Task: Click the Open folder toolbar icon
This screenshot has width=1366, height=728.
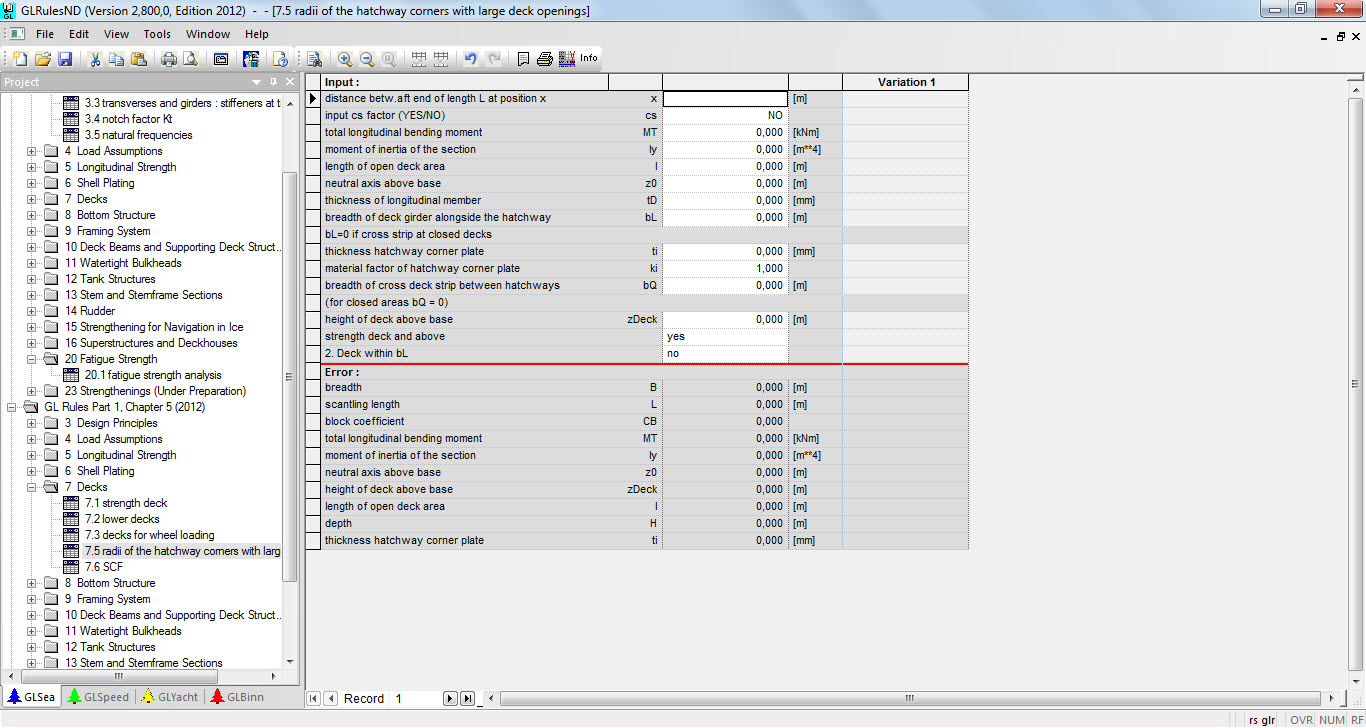Action: pyautogui.click(x=42, y=59)
